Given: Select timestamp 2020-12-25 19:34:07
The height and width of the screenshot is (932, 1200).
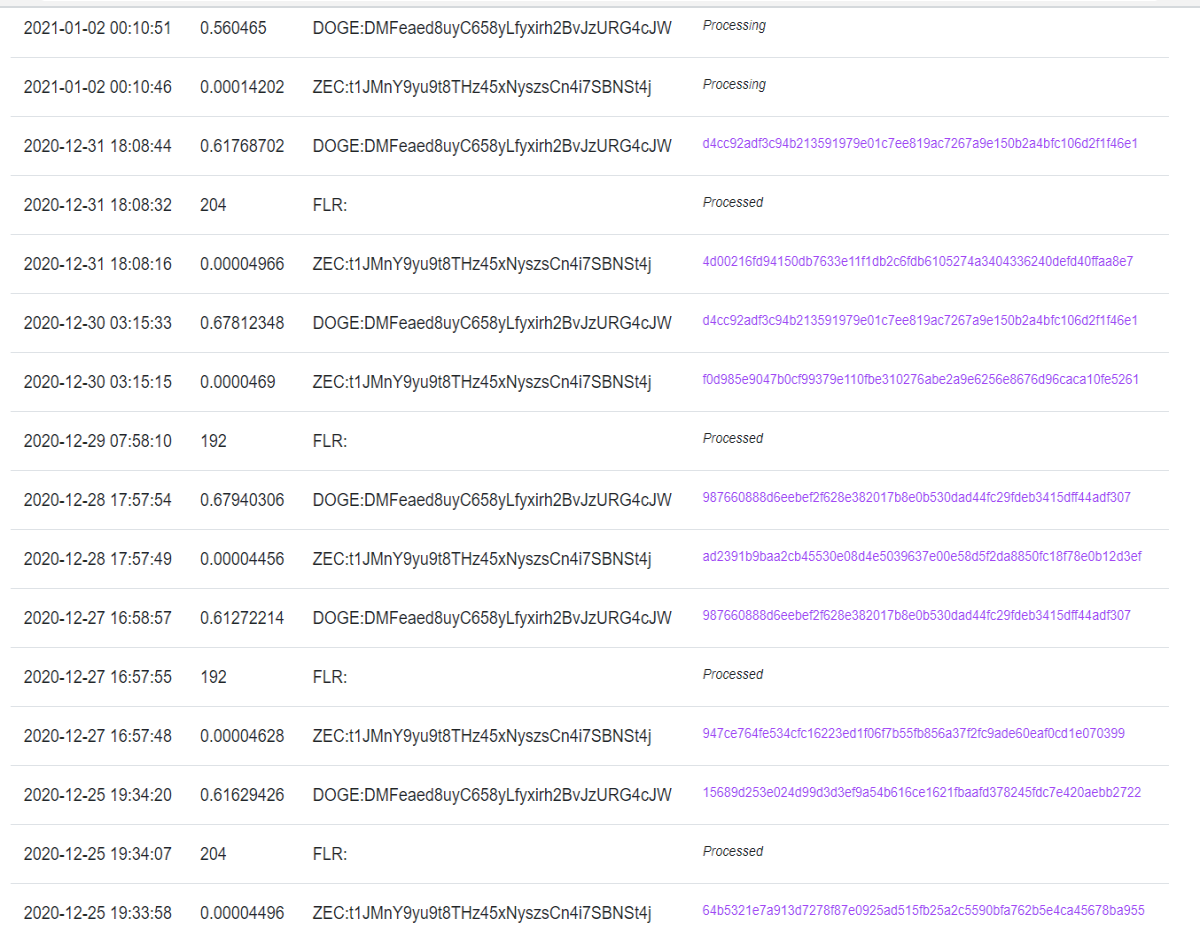Looking at the screenshot, I should [98, 854].
